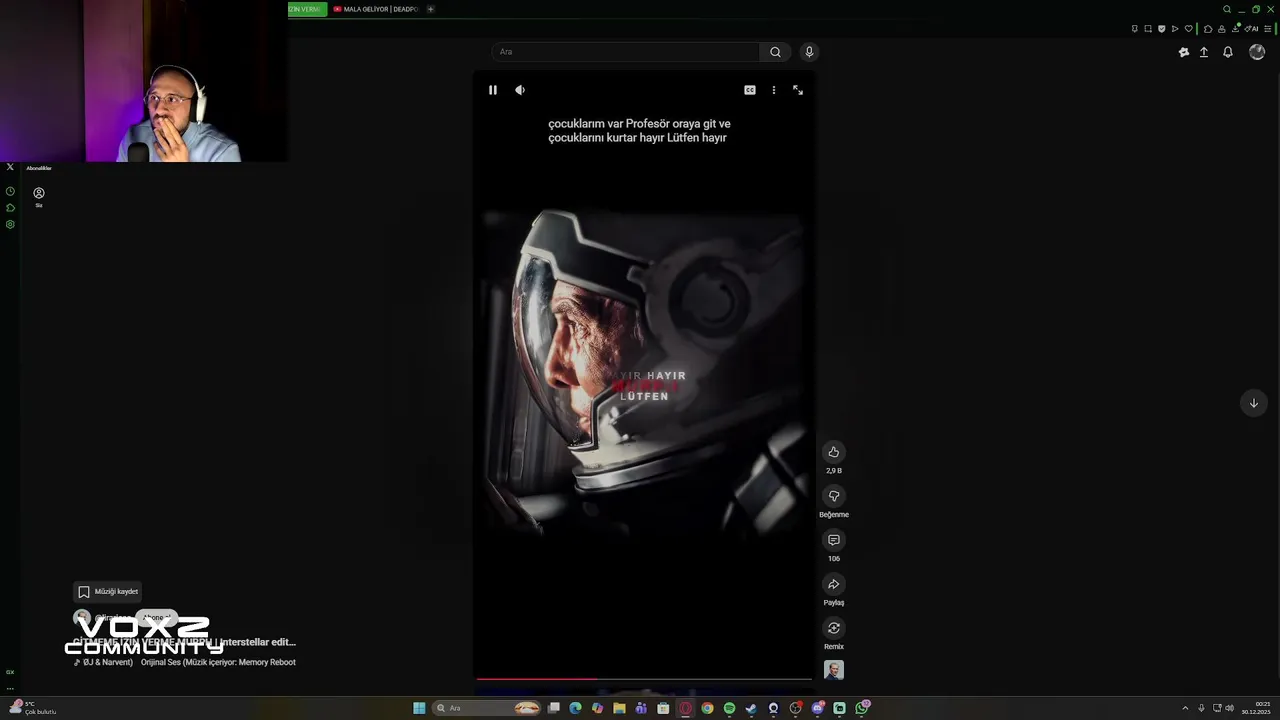
Task: Open the YouTube account avatar menu
Action: pyautogui.click(x=1257, y=52)
